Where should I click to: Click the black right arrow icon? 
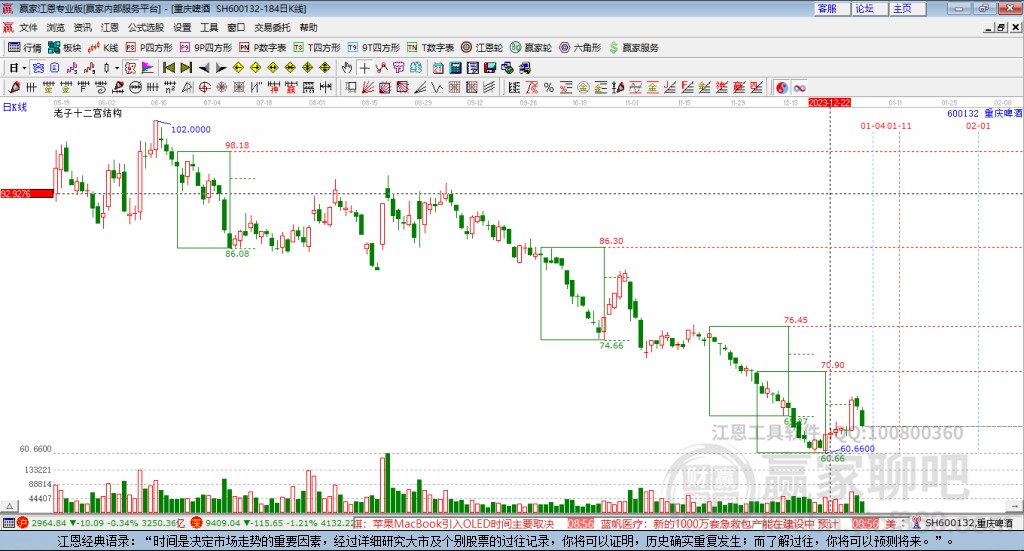(x=221, y=68)
